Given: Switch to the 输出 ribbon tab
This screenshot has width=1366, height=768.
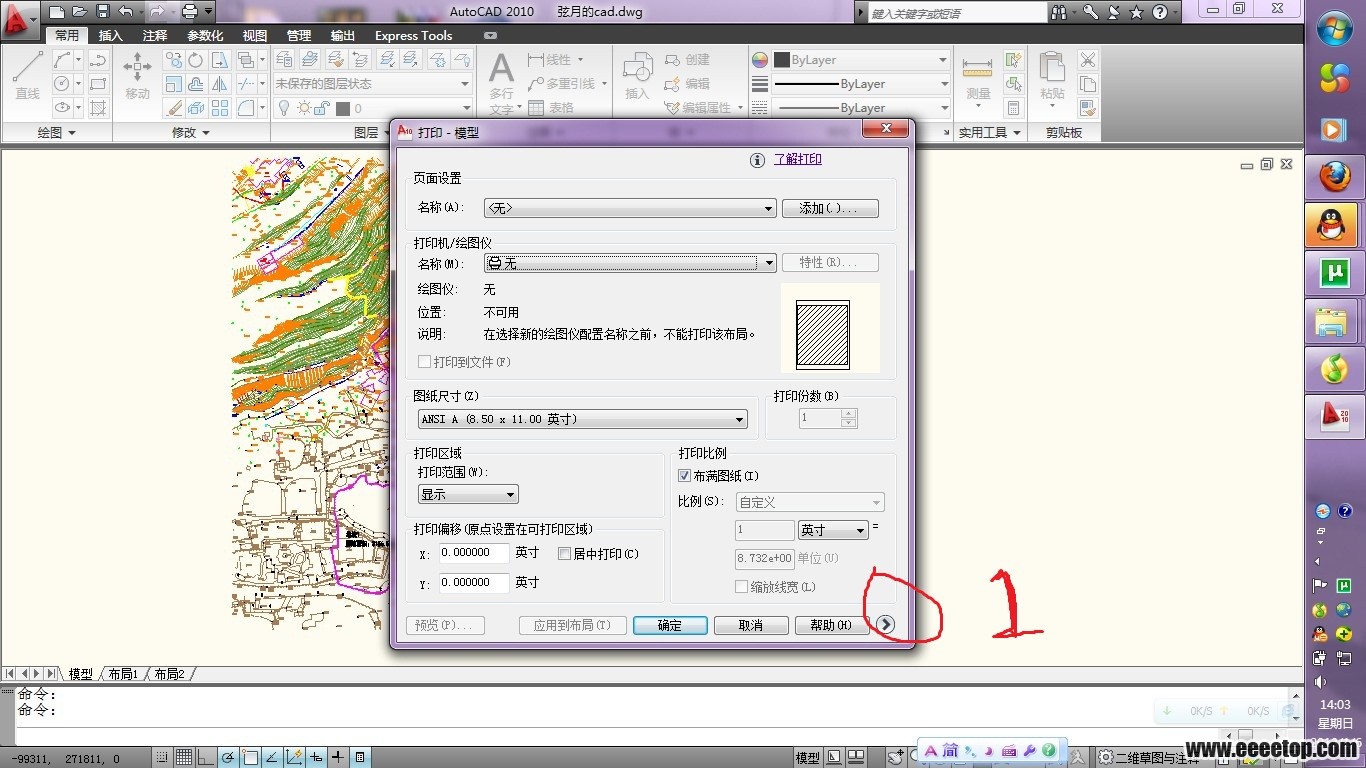Looking at the screenshot, I should [x=343, y=35].
